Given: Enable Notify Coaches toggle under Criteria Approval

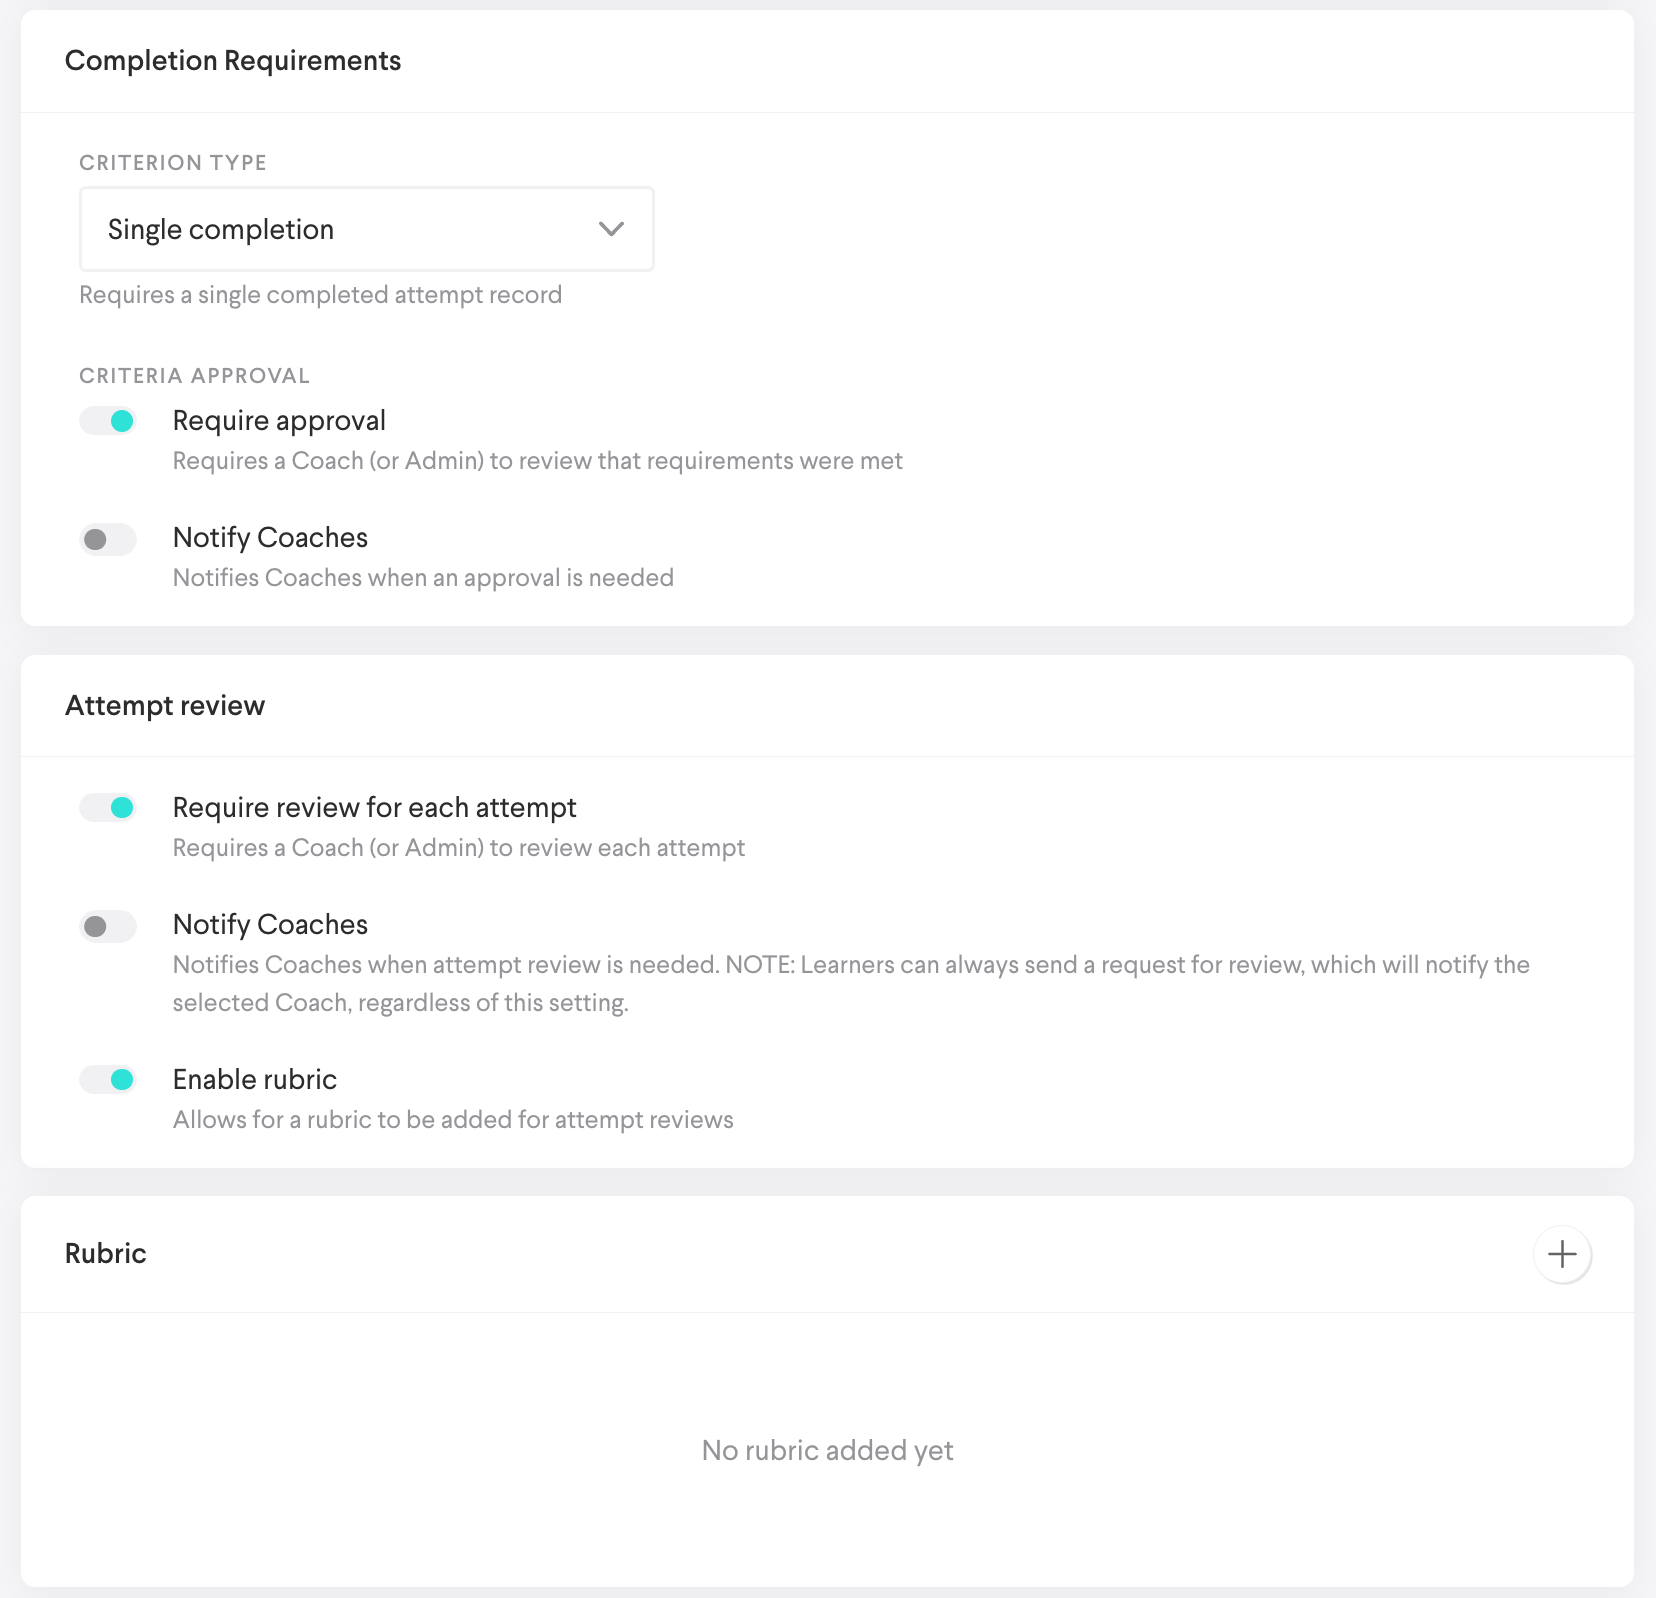Looking at the screenshot, I should 108,540.
